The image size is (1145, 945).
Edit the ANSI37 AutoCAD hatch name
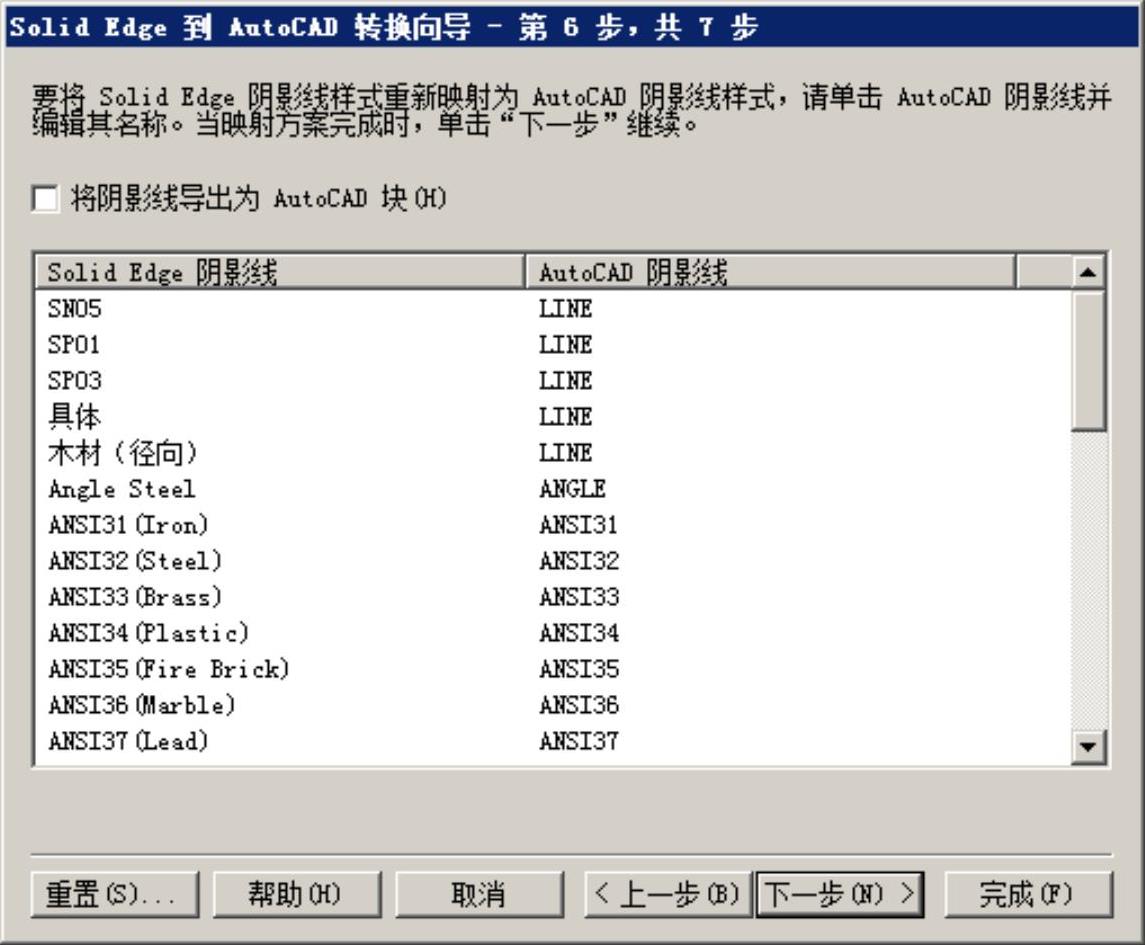click(x=578, y=741)
